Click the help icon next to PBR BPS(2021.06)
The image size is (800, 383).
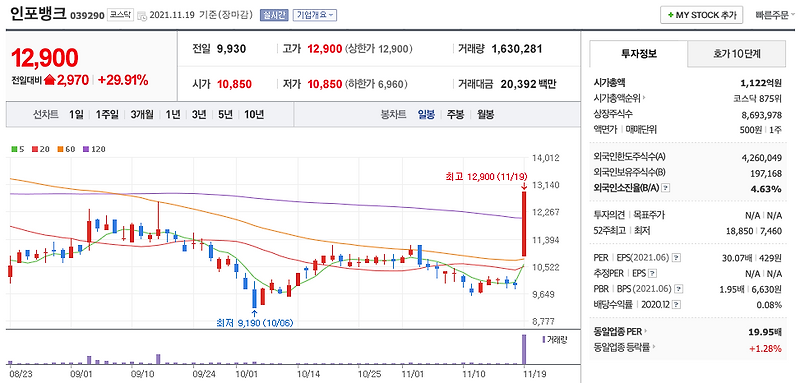point(678,289)
